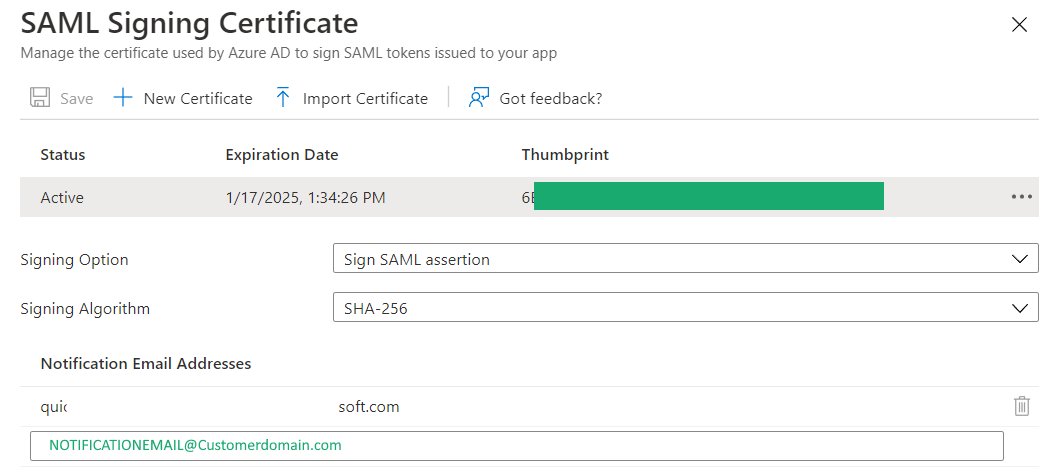This screenshot has width=1050, height=475.
Task: Click the plus icon for New Certificate
Action: coord(123,98)
